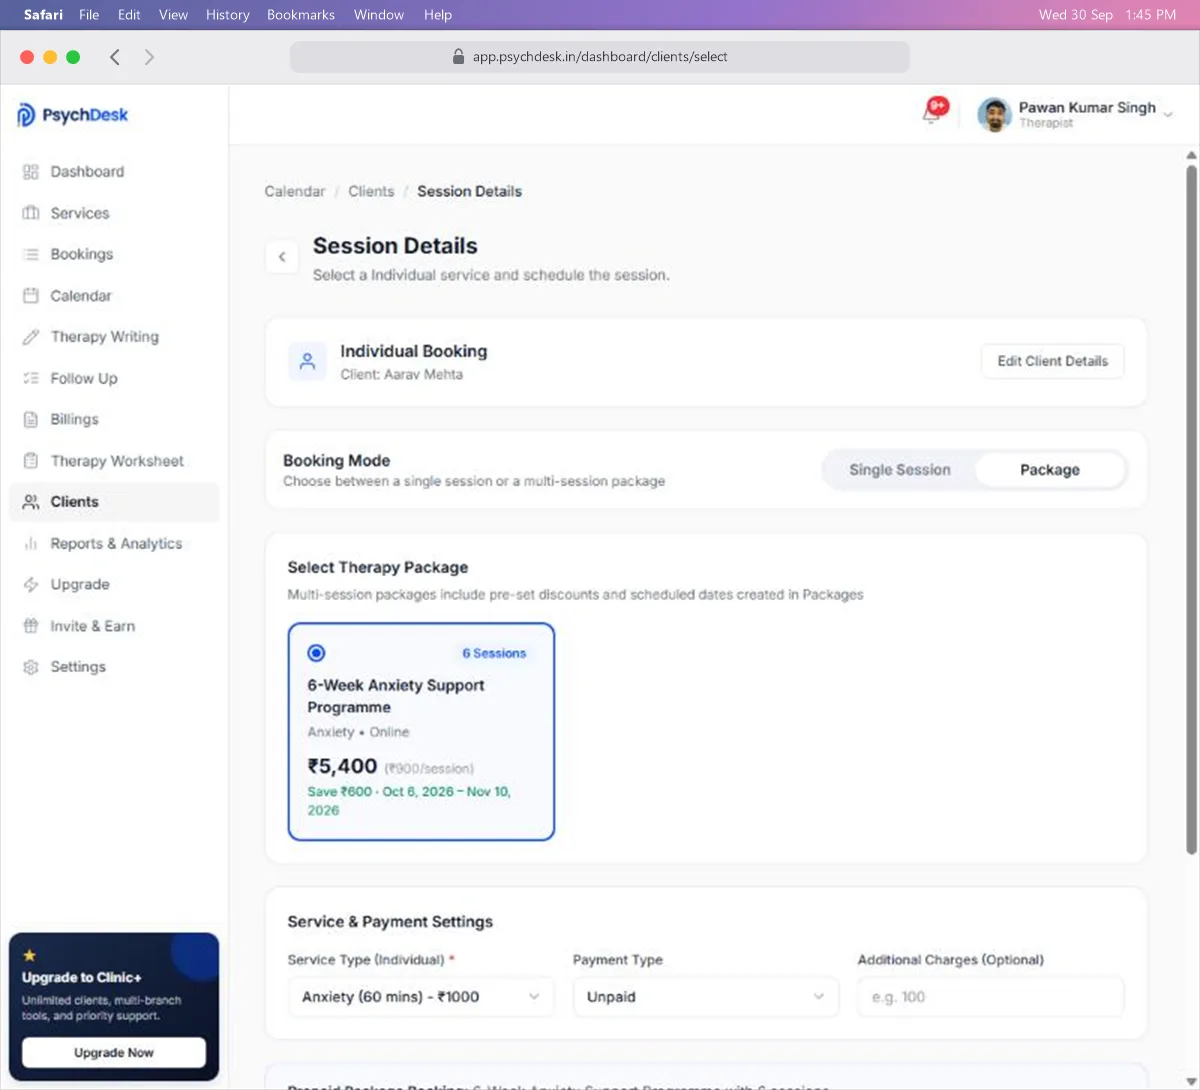Click the Upgrade lightning bolt icon
The image size is (1200, 1090).
tap(30, 585)
